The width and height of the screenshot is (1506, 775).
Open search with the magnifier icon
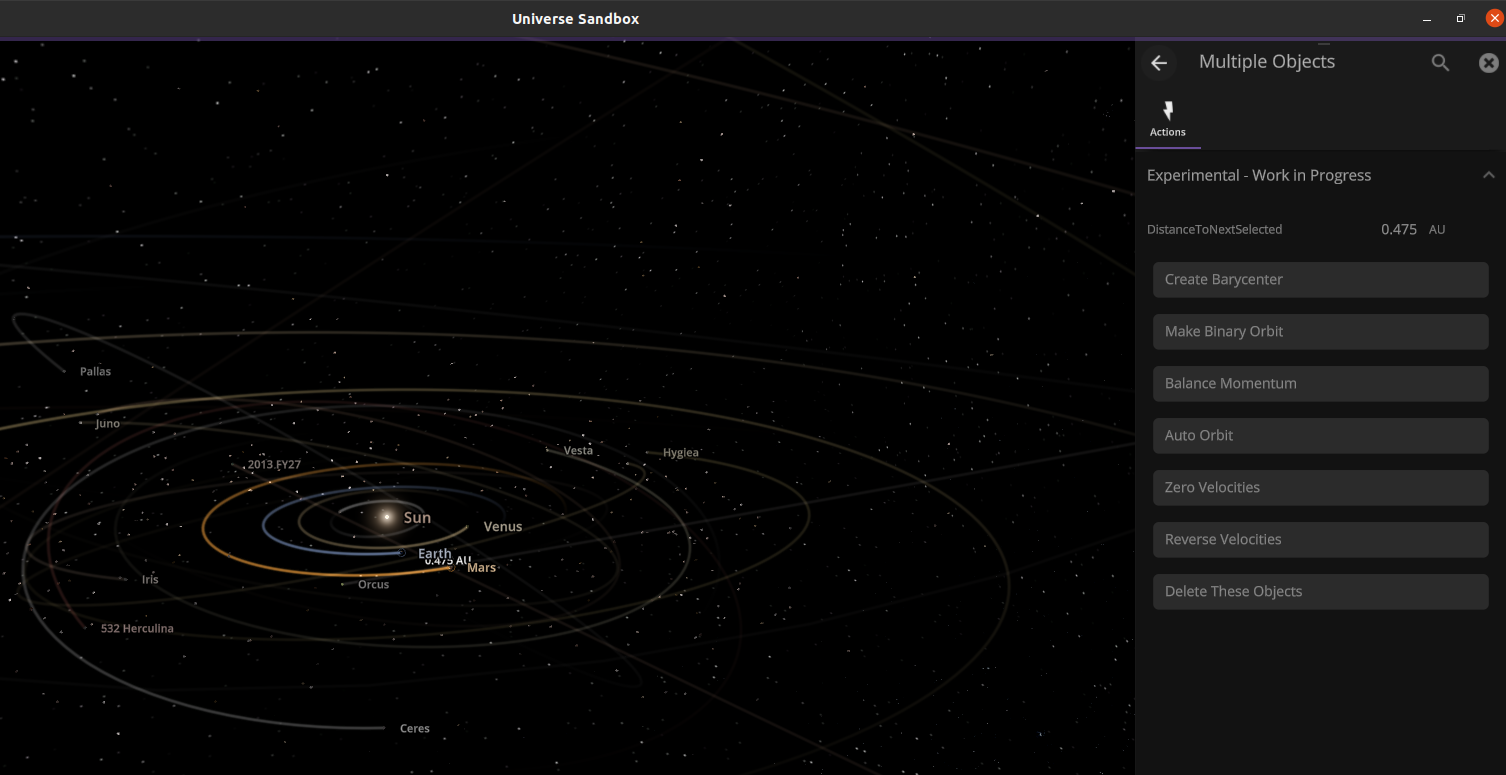1440,63
